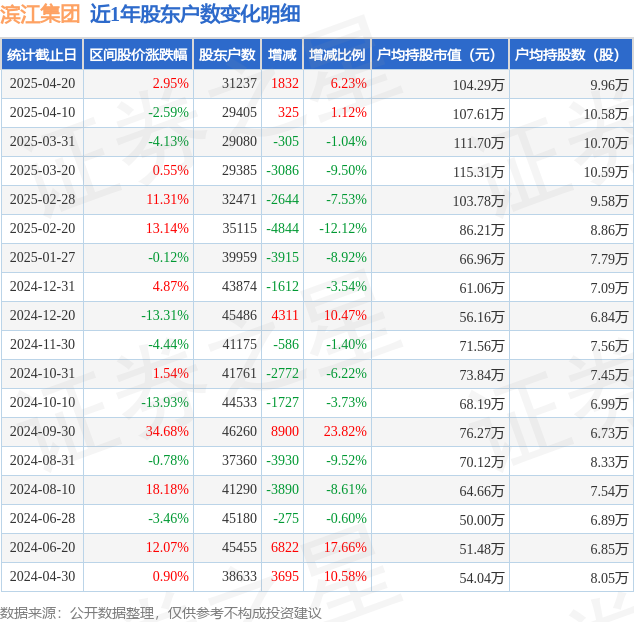Image resolution: width=634 pixels, height=622 pixels.
Task: Select the date cell 2024-08-10
Action: click(x=42, y=489)
